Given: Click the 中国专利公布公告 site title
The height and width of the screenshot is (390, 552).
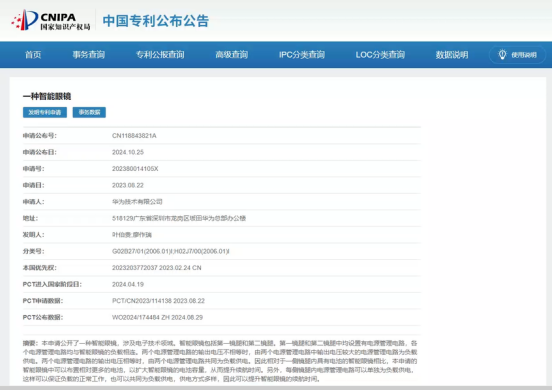Looking at the screenshot, I should pyautogui.click(x=156, y=20).
